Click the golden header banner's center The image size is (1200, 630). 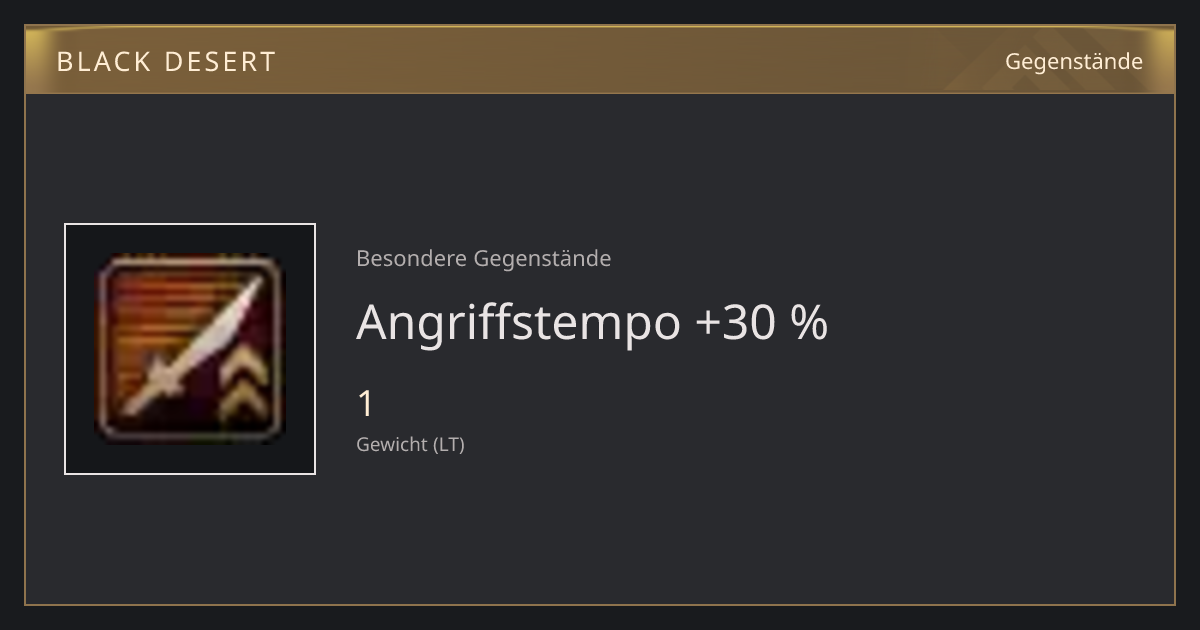pos(600,60)
